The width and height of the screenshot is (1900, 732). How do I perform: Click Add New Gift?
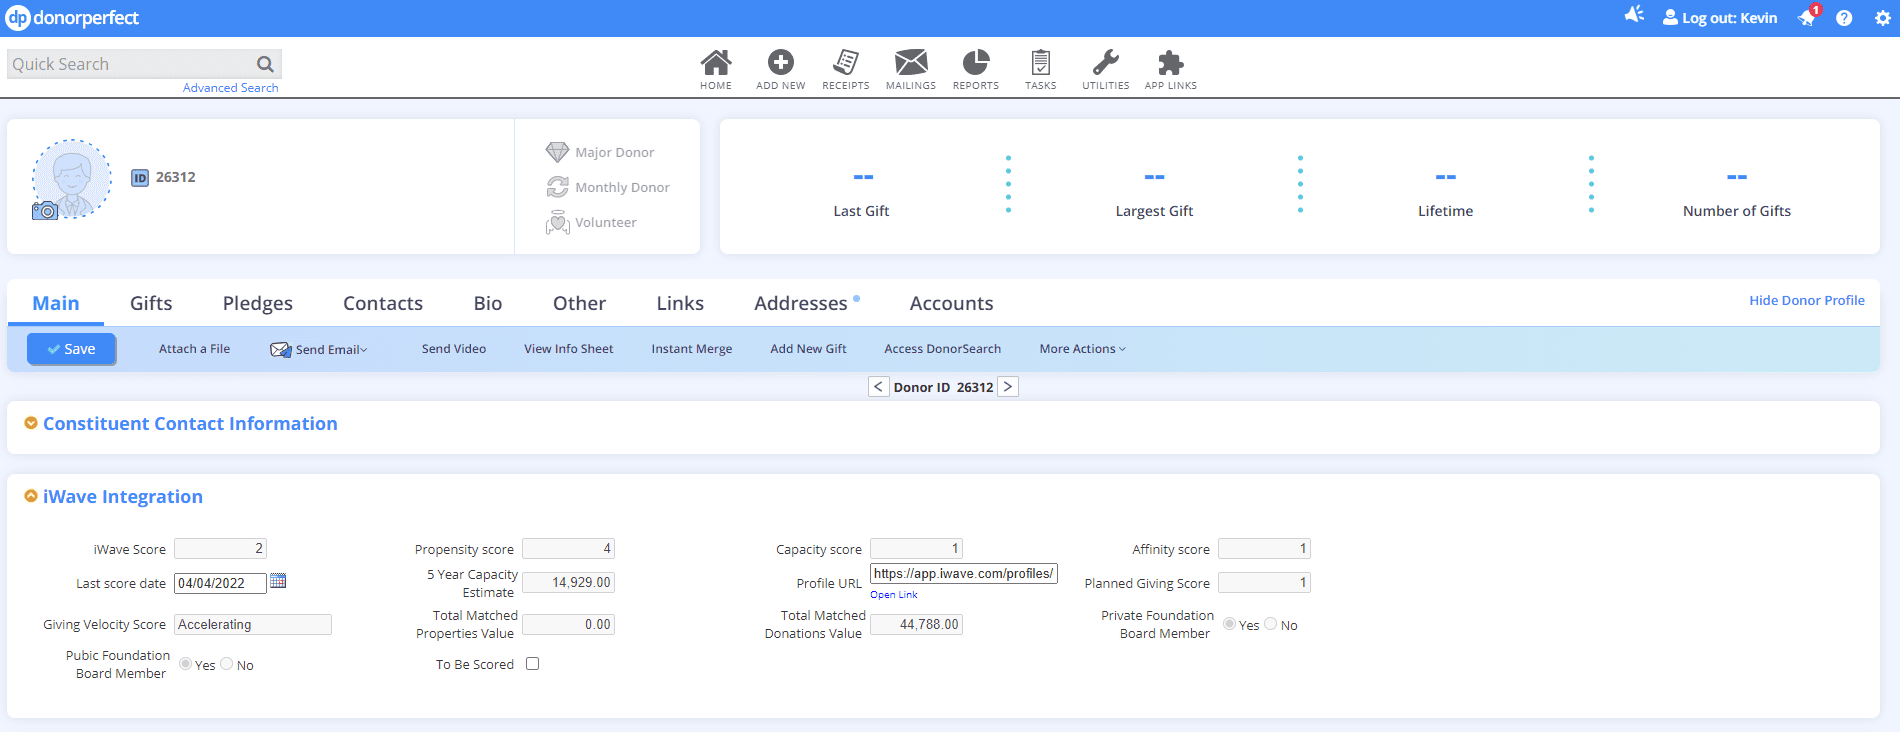(808, 349)
